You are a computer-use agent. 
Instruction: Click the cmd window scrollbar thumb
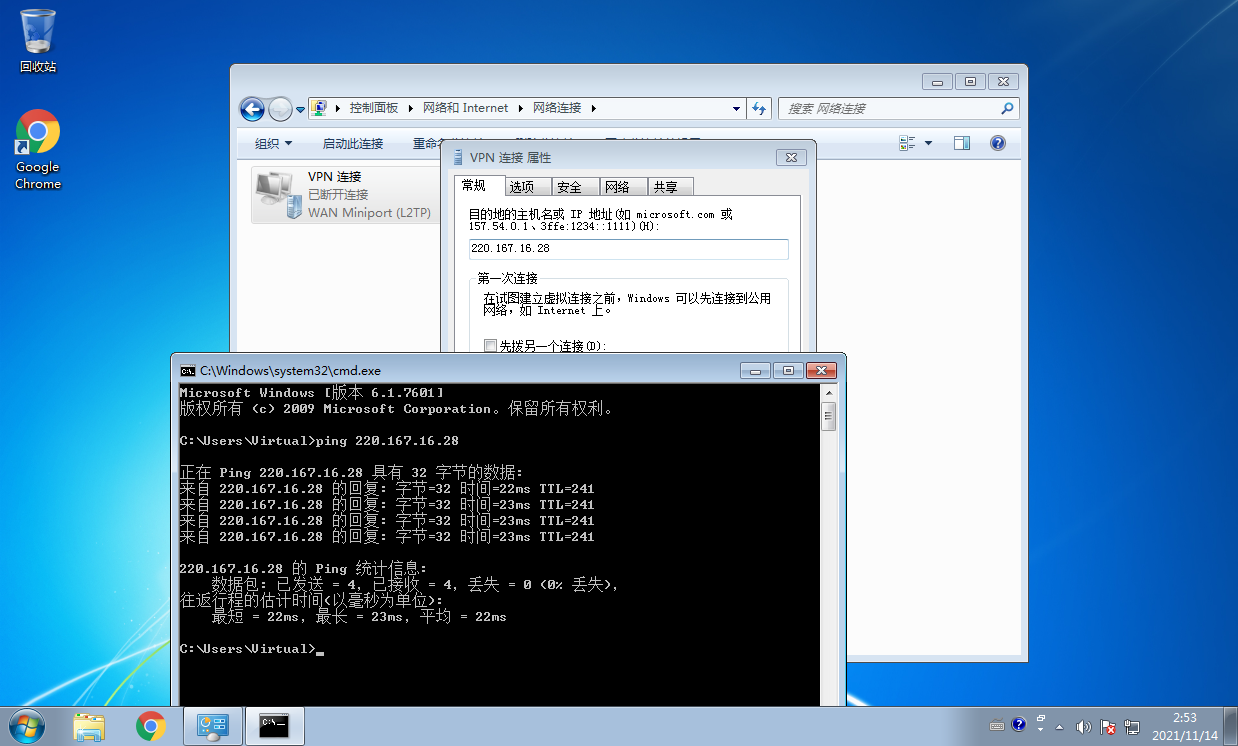[x=828, y=417]
